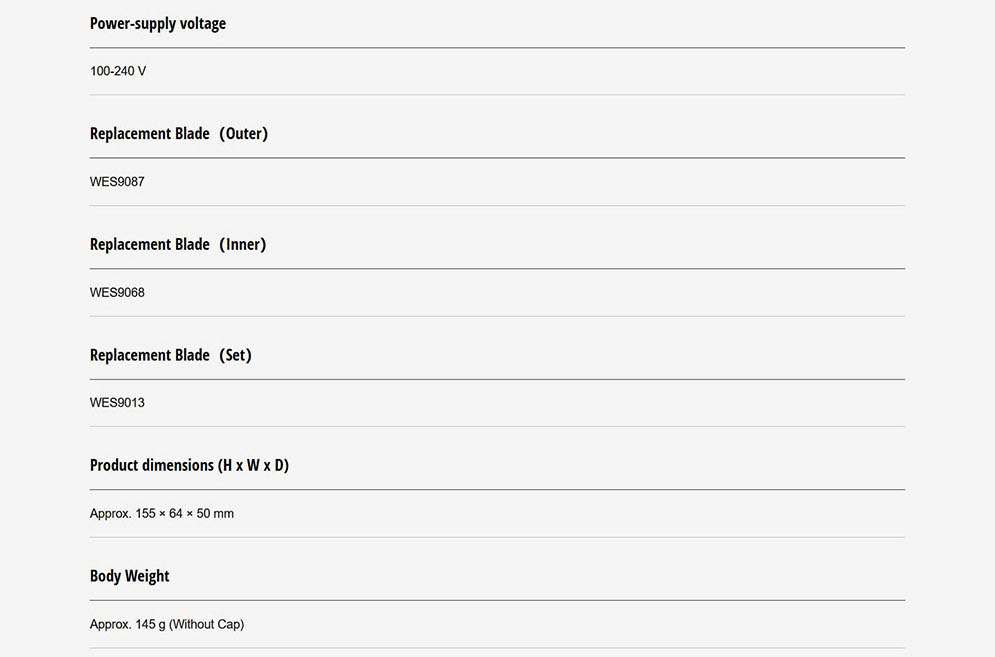Click the Approx. 145 g weight value
Image resolution: width=995 pixels, height=657 pixels.
[x=127, y=625]
